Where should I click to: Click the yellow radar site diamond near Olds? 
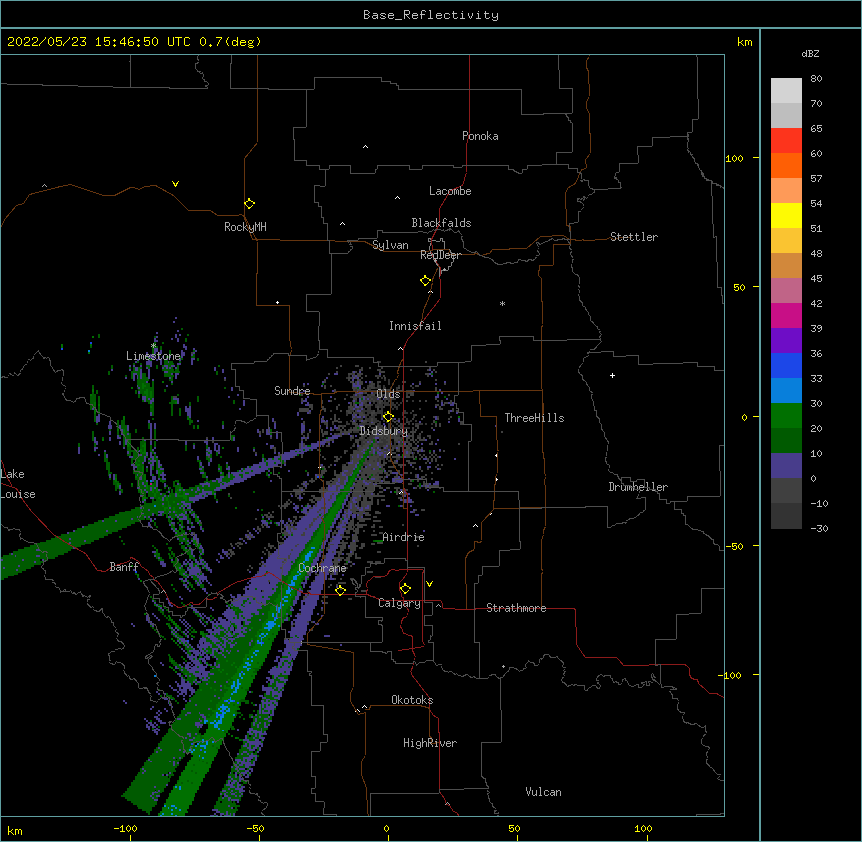(388, 417)
